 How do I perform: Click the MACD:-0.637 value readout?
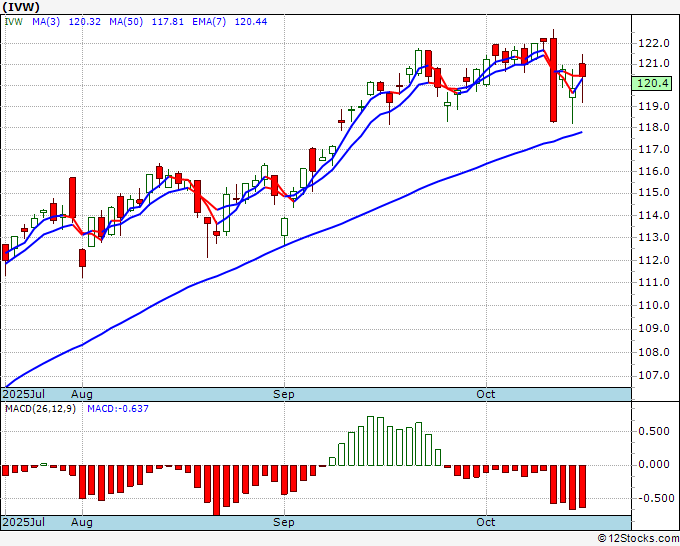coord(118,409)
